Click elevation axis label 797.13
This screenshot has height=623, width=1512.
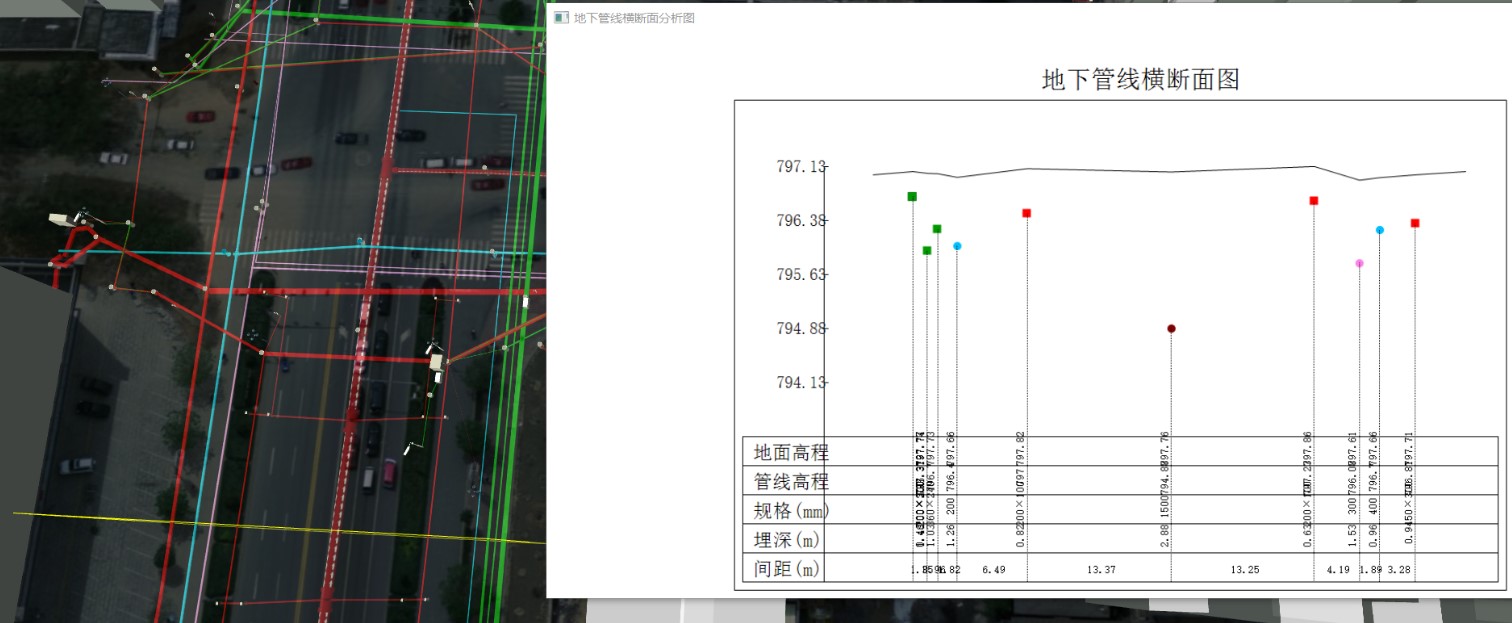802,167
